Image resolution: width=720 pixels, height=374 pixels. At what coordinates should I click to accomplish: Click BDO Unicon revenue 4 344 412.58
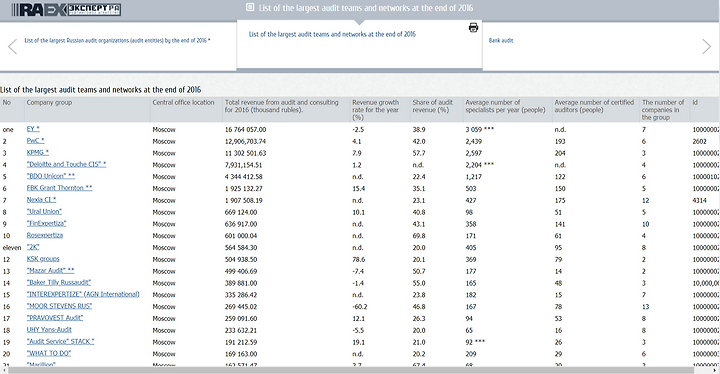pos(243,177)
